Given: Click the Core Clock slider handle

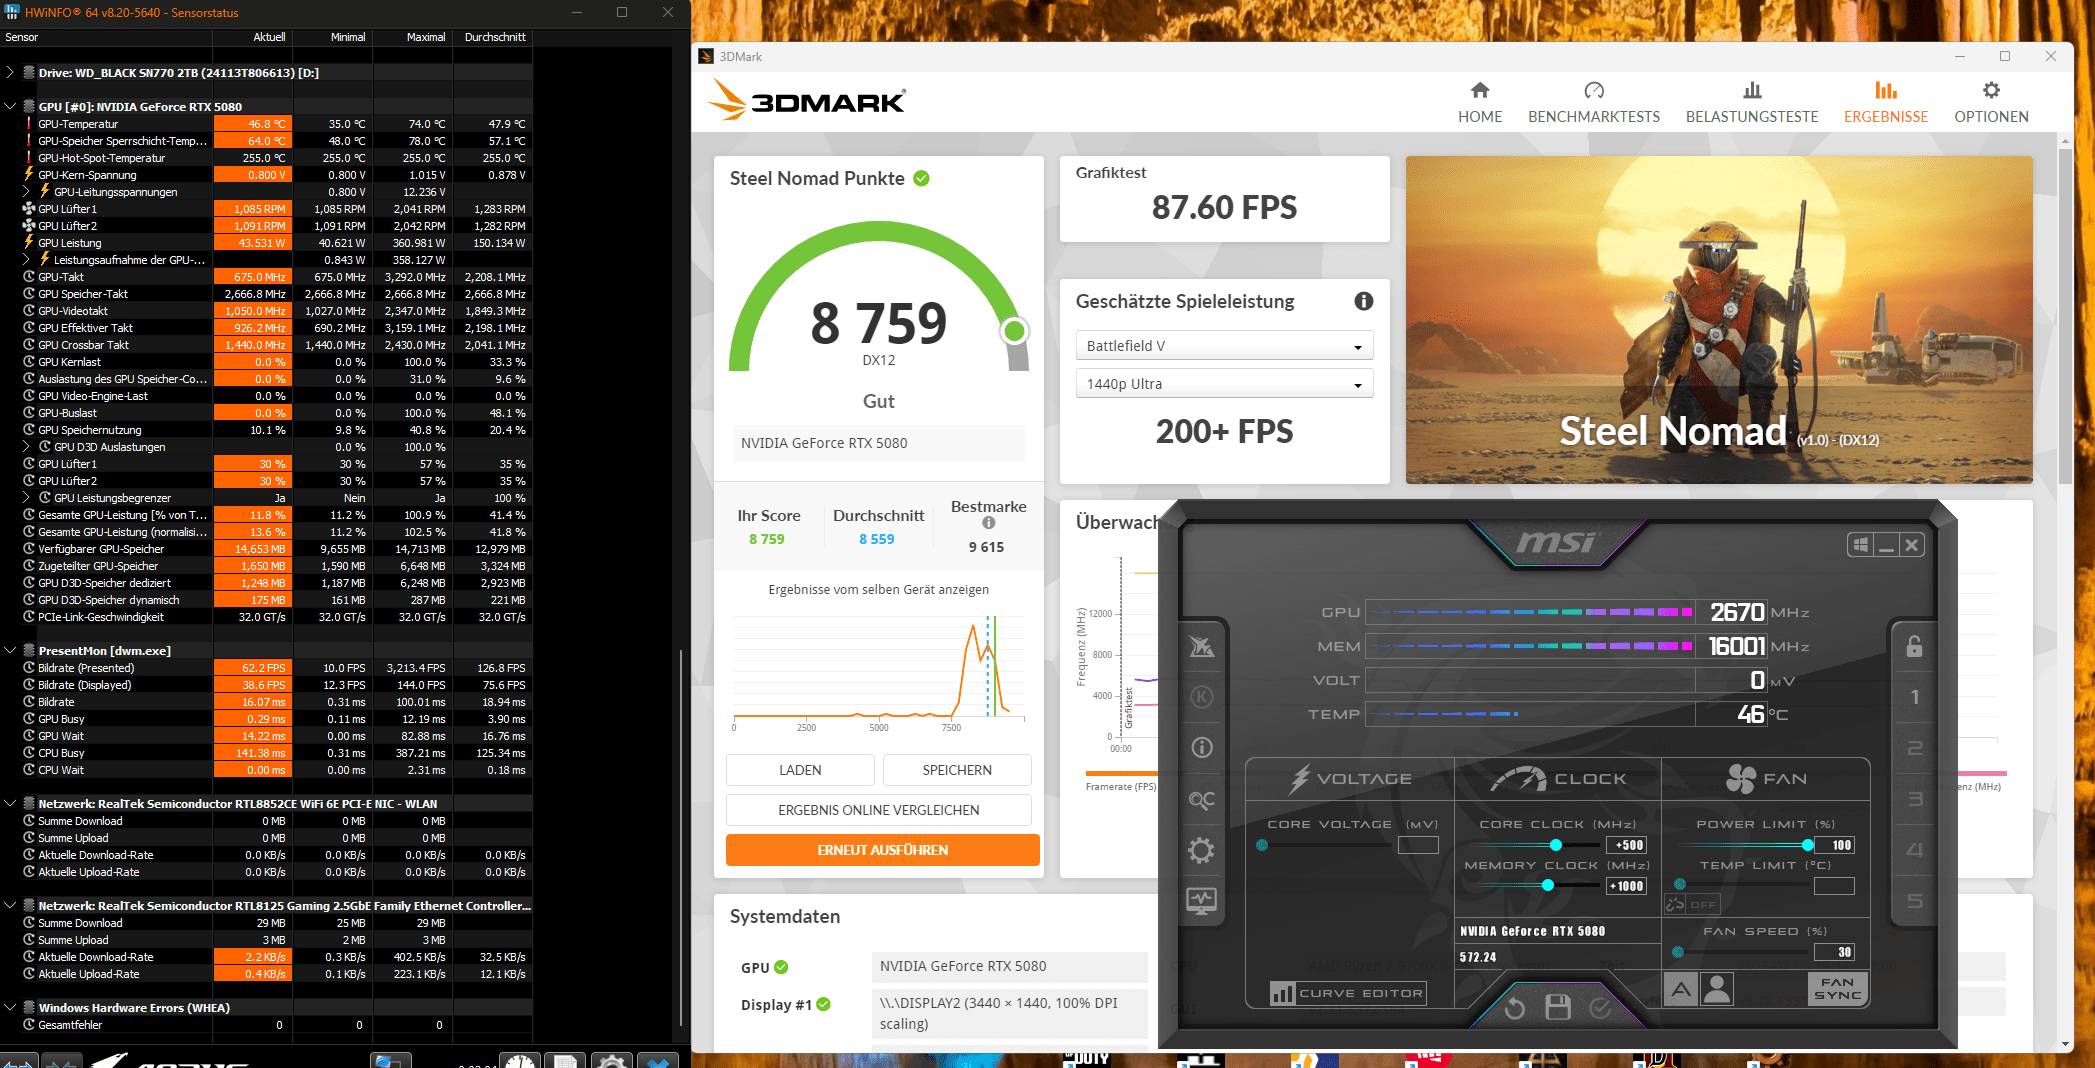Looking at the screenshot, I should click(1556, 845).
